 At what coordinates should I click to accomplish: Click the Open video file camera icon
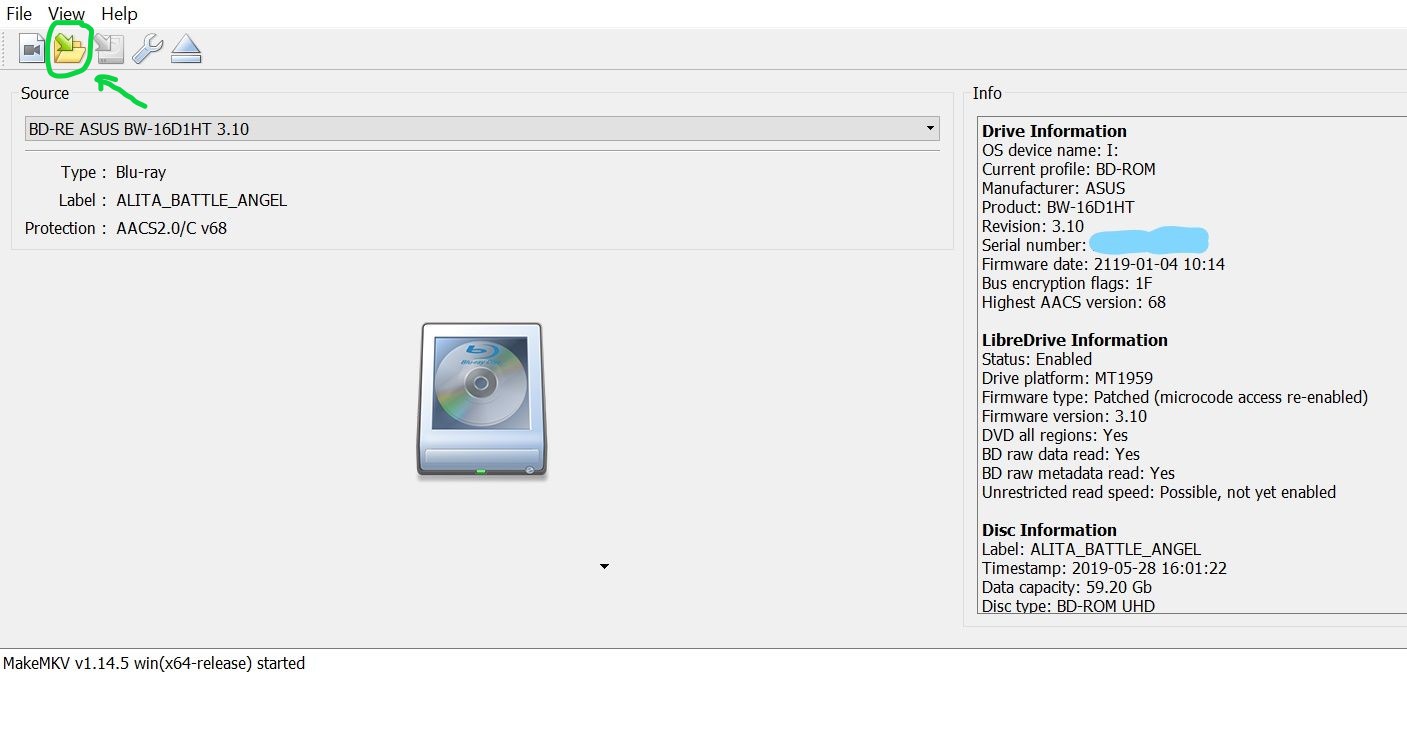pyautogui.click(x=31, y=49)
